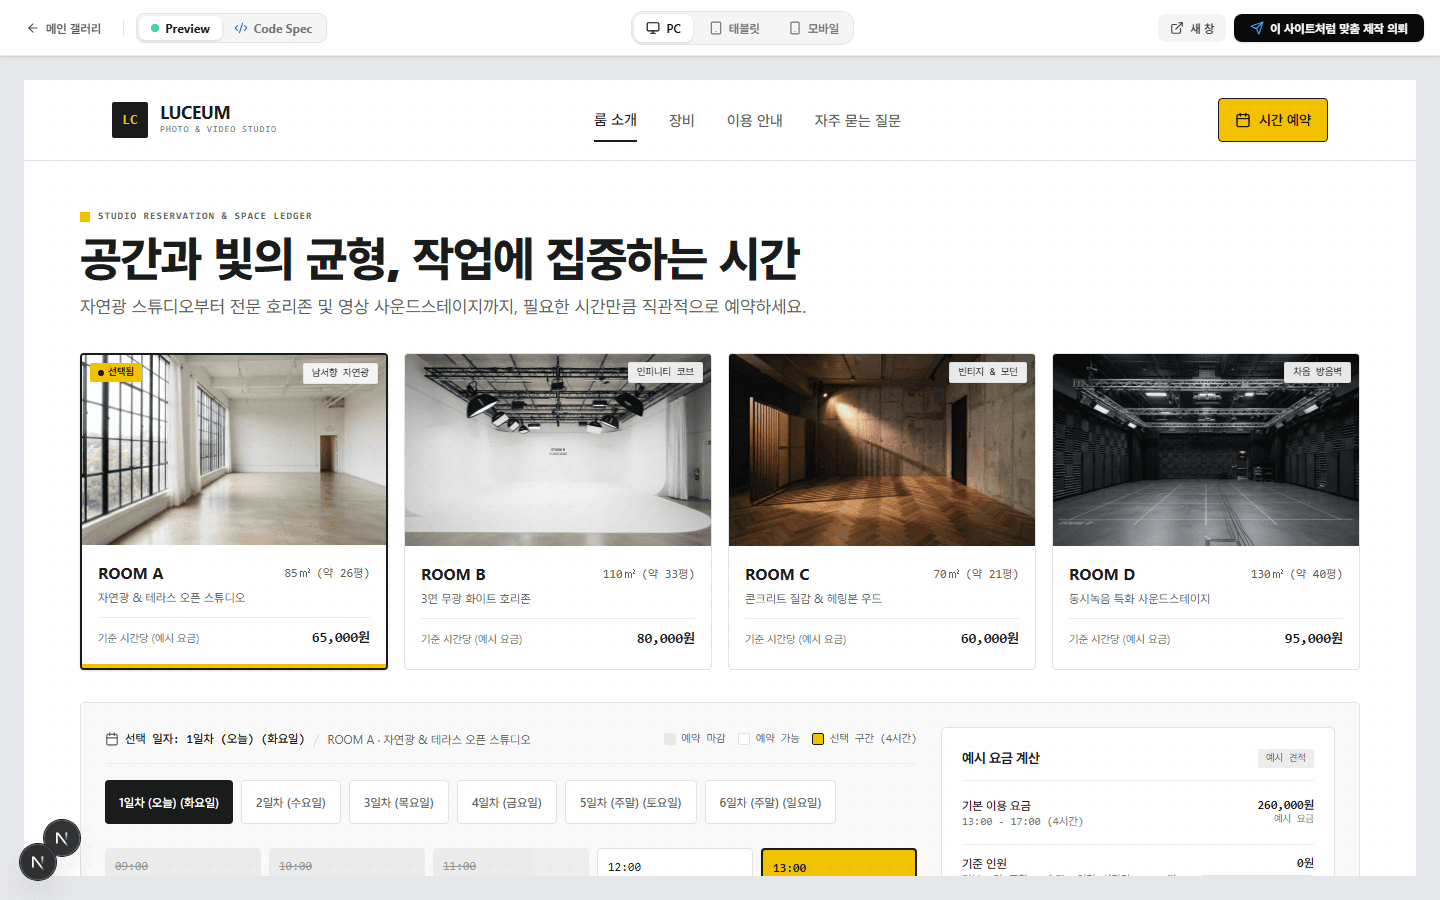The width and height of the screenshot is (1440, 900).
Task: Click the yellow 선택 구간 legend swatch
Action: click(818, 739)
